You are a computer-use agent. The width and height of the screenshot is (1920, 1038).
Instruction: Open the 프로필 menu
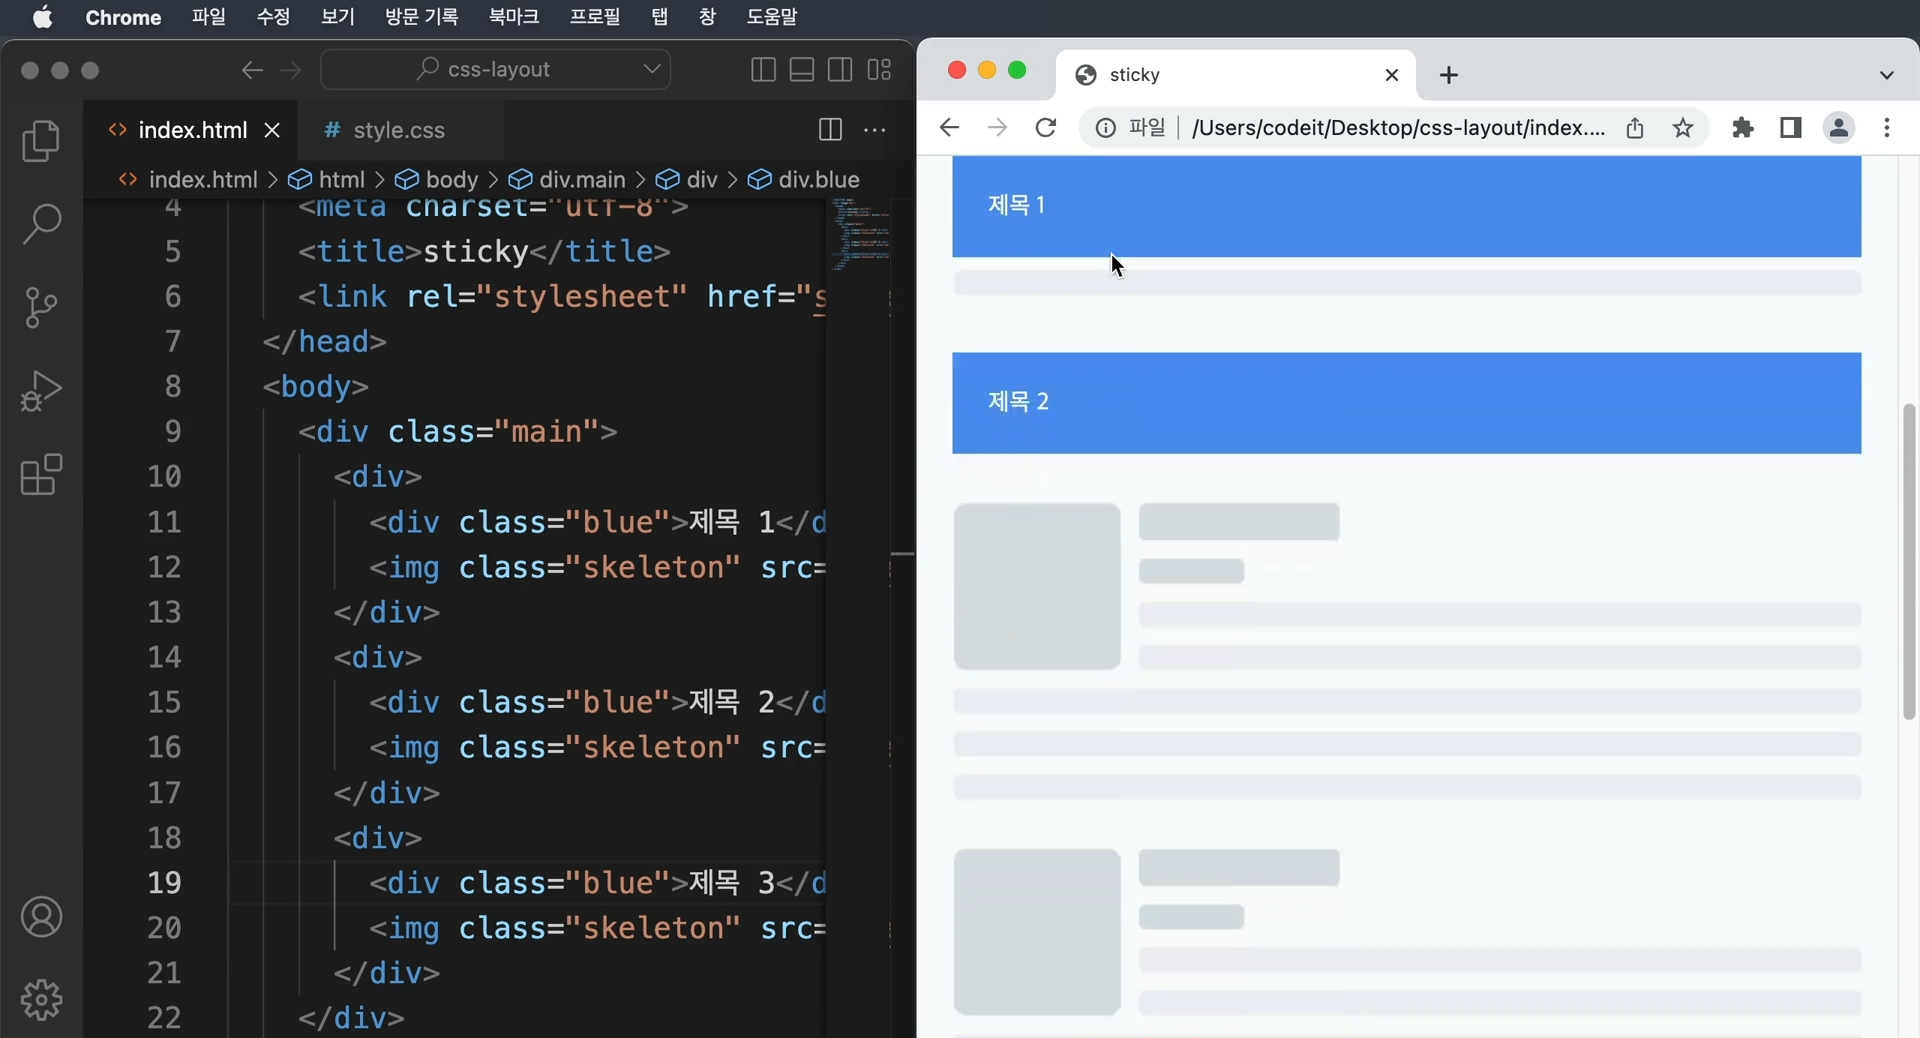click(595, 17)
